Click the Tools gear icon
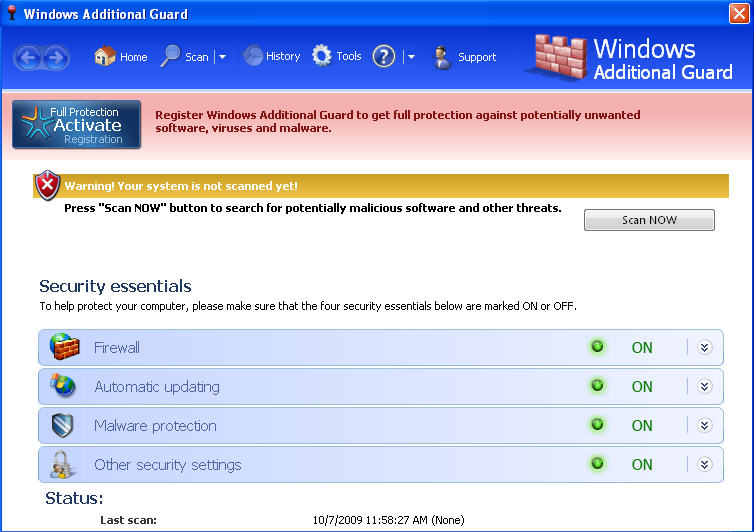Viewport: 754px width, 532px height. point(322,56)
